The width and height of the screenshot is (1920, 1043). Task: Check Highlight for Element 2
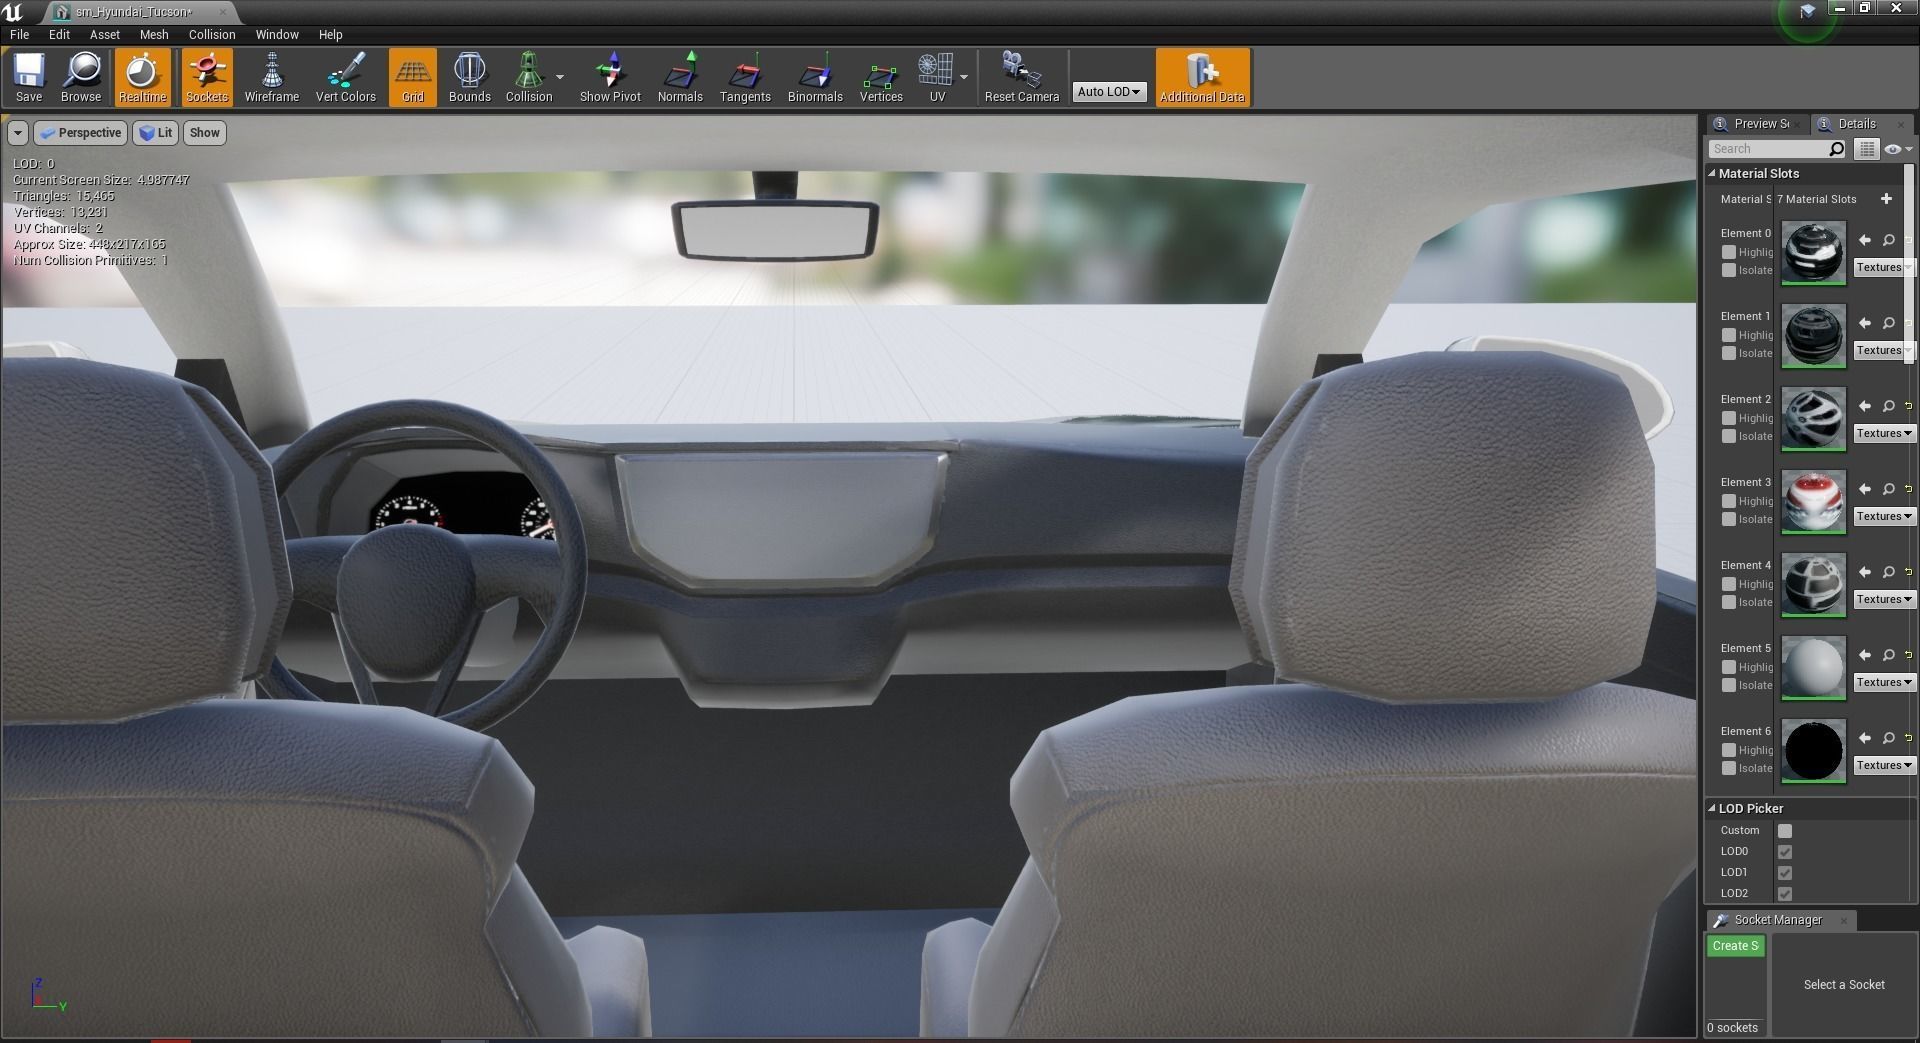[x=1728, y=418]
